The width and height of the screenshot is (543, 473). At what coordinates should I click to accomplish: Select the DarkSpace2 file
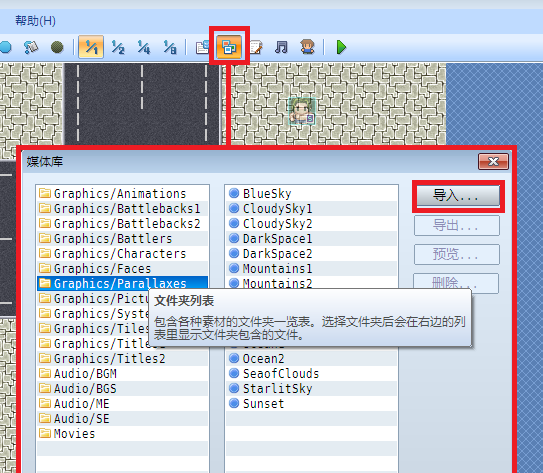pos(311,253)
